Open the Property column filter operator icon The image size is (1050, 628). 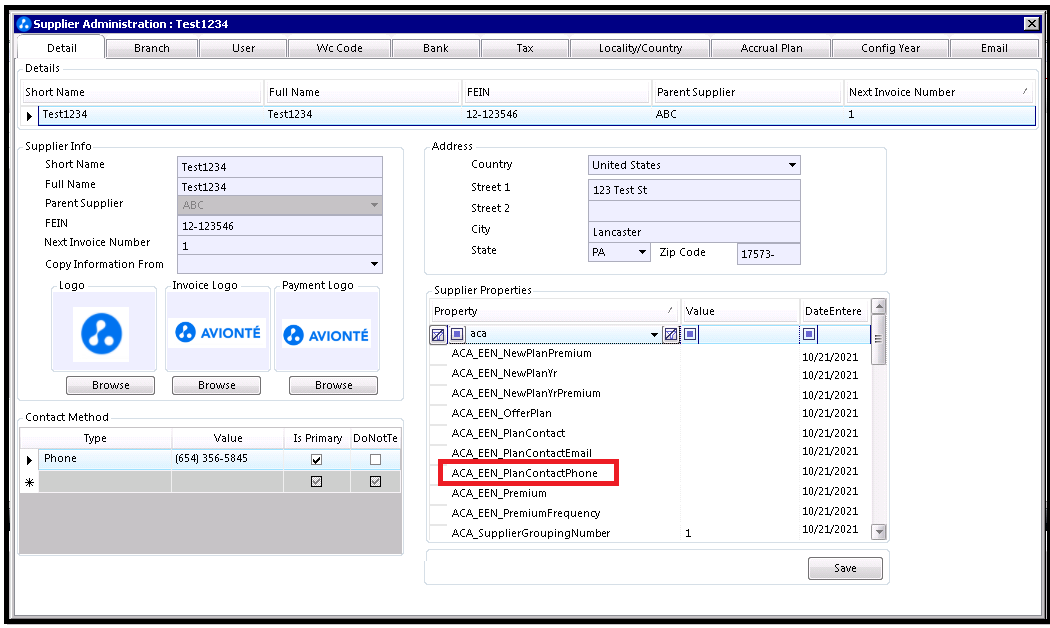[x=457, y=334]
